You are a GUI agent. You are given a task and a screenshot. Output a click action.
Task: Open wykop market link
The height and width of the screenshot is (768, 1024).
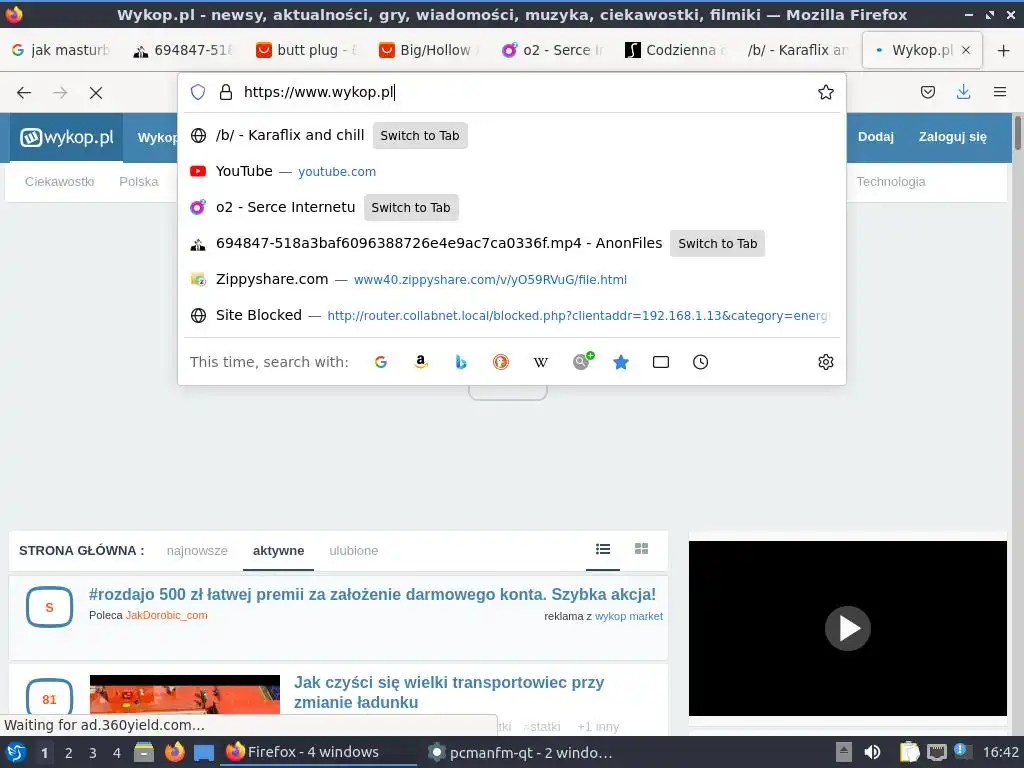629,616
